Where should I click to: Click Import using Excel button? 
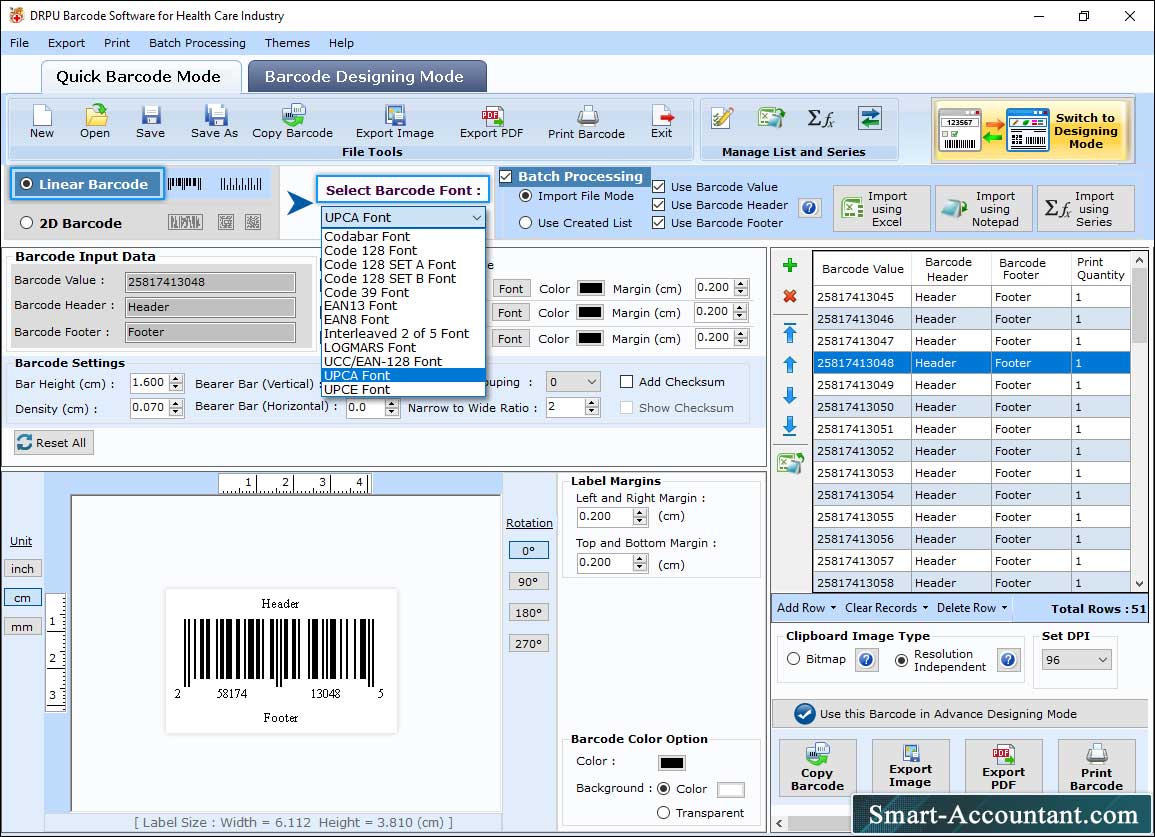[x=882, y=209]
